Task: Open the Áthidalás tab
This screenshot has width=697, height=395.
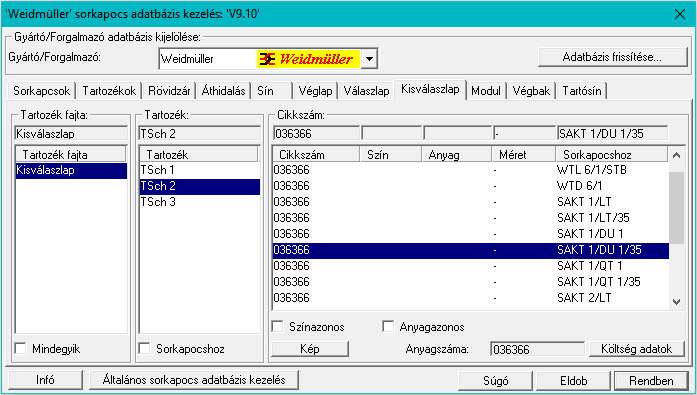Action: tap(223, 91)
